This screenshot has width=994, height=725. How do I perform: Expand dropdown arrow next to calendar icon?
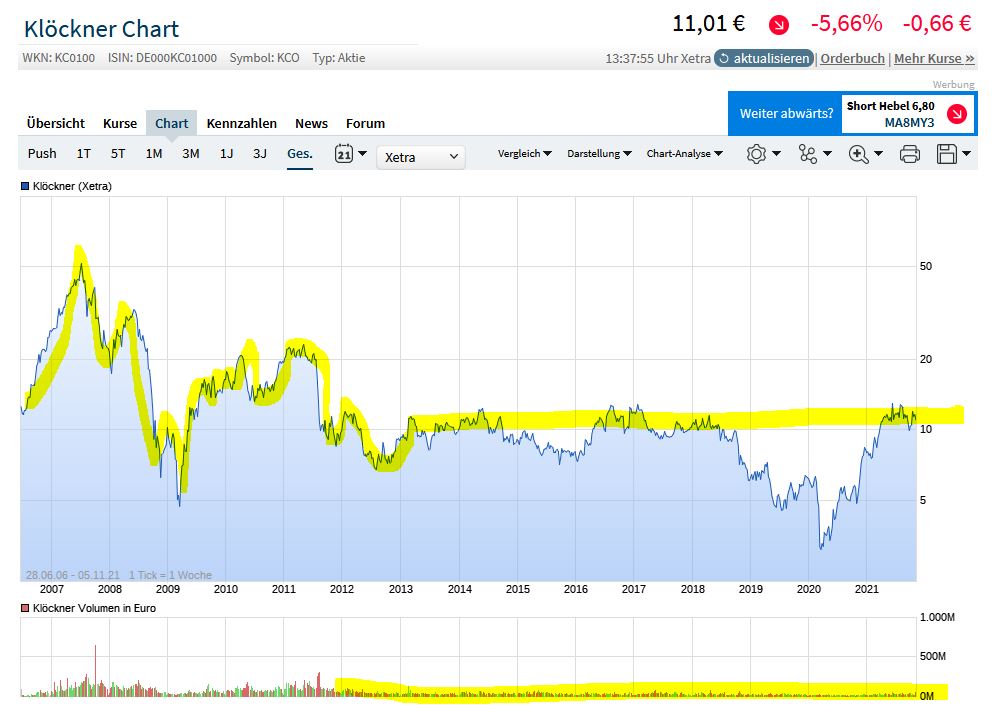click(x=363, y=153)
